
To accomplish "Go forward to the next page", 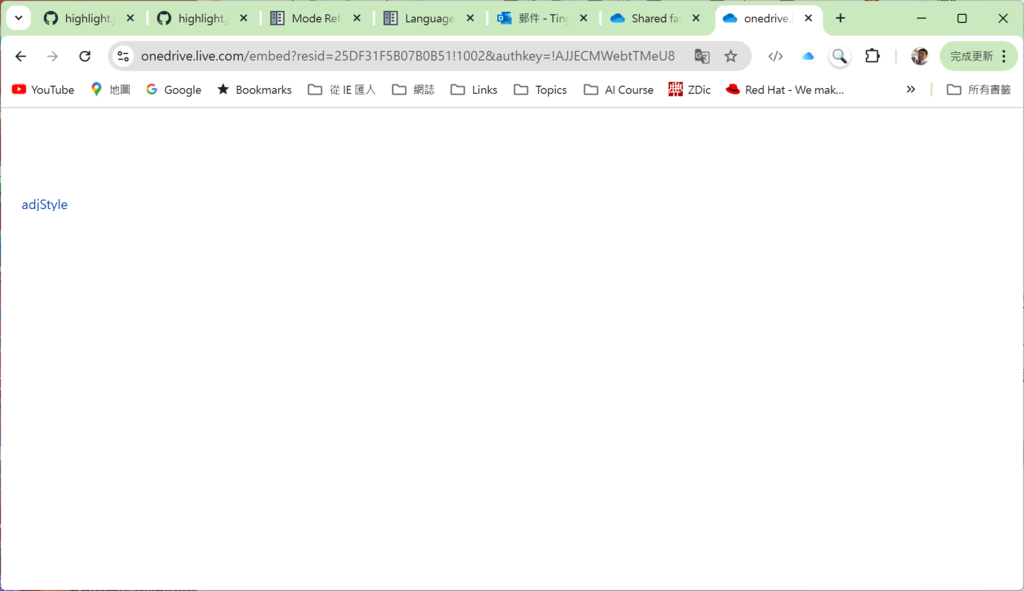I will (52, 56).
